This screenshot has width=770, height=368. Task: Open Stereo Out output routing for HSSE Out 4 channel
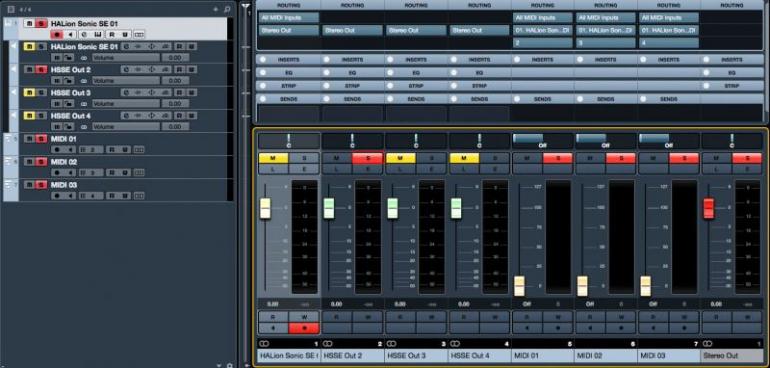[479, 30]
